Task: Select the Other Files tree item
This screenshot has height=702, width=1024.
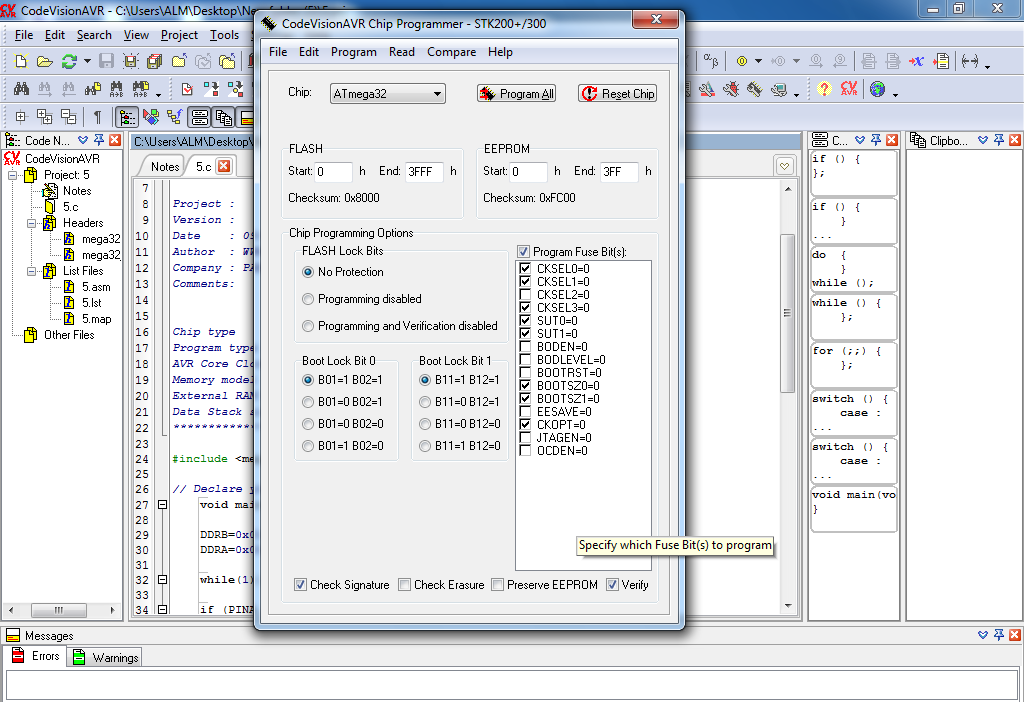Action: 69,335
